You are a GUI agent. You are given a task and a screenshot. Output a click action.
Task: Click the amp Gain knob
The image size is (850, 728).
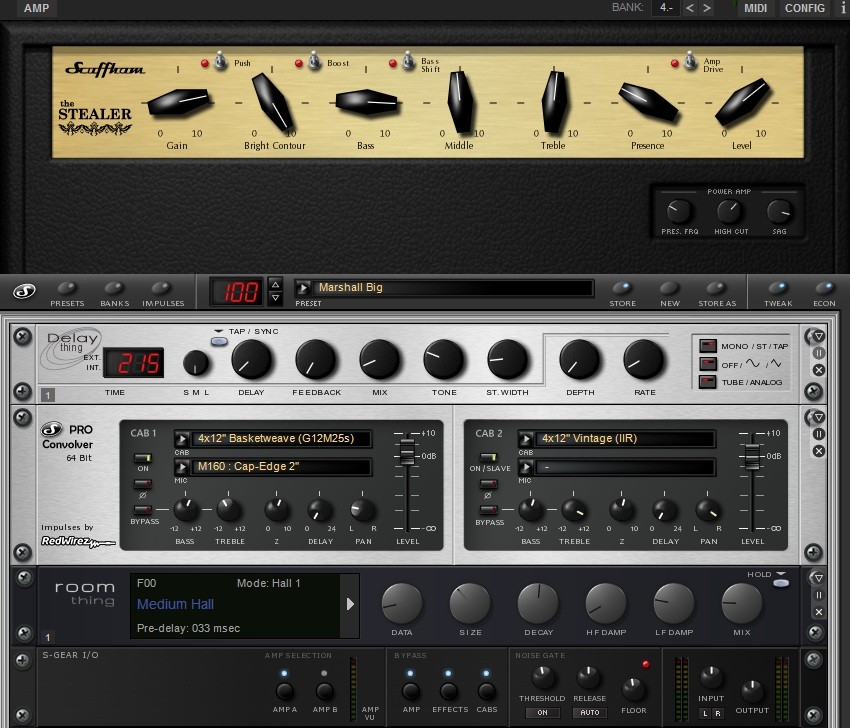[178, 101]
